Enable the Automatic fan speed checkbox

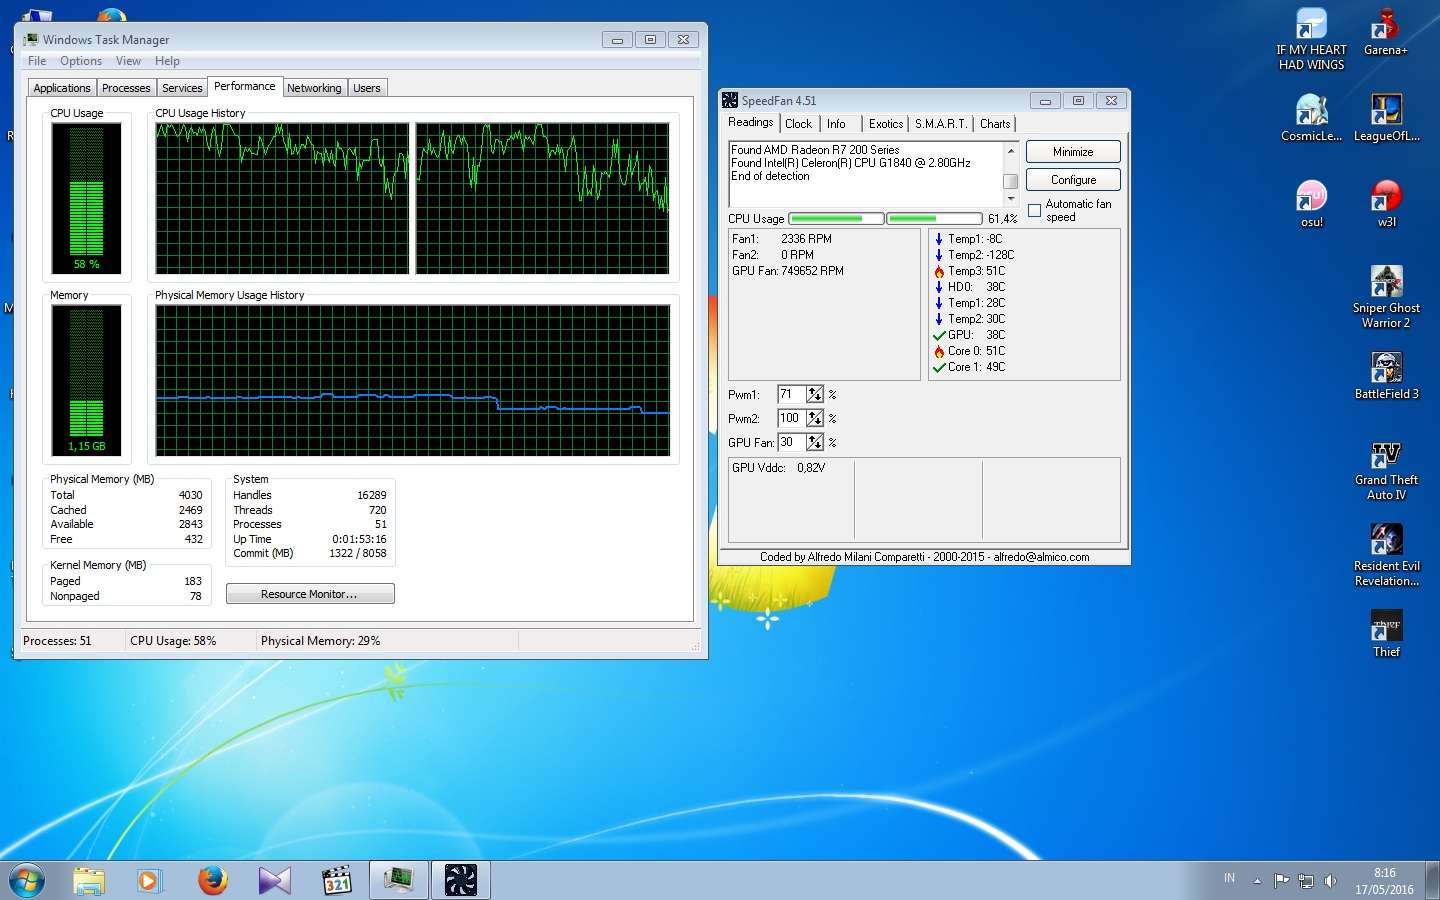(1034, 210)
